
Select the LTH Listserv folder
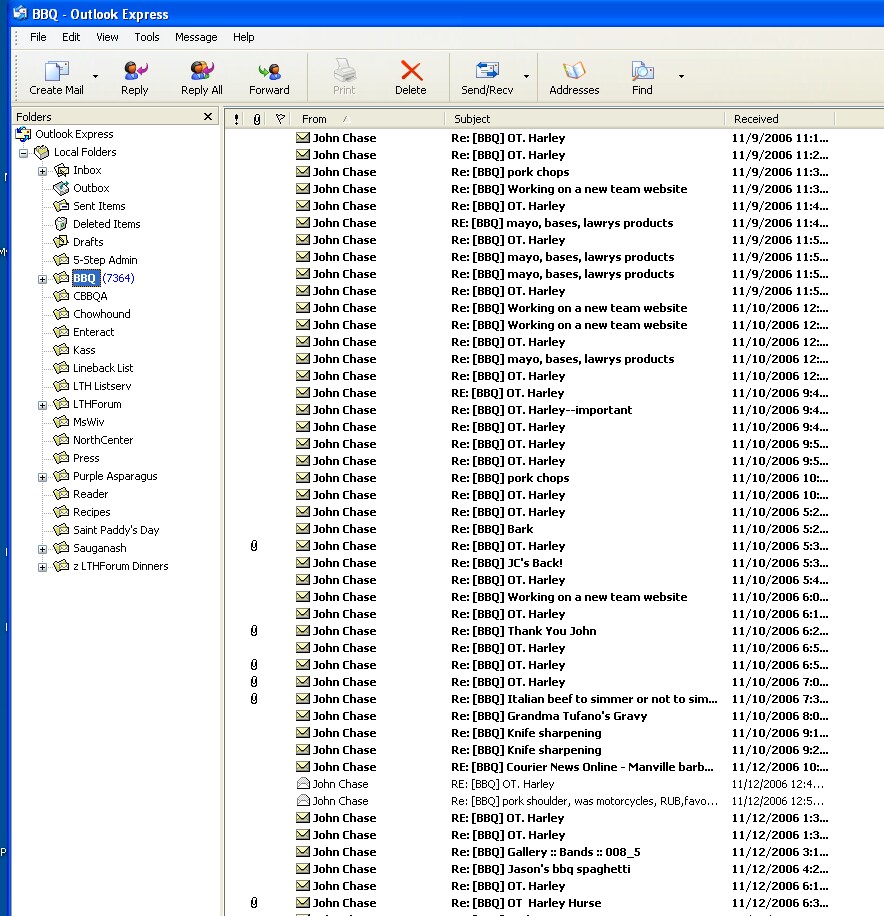(x=102, y=386)
